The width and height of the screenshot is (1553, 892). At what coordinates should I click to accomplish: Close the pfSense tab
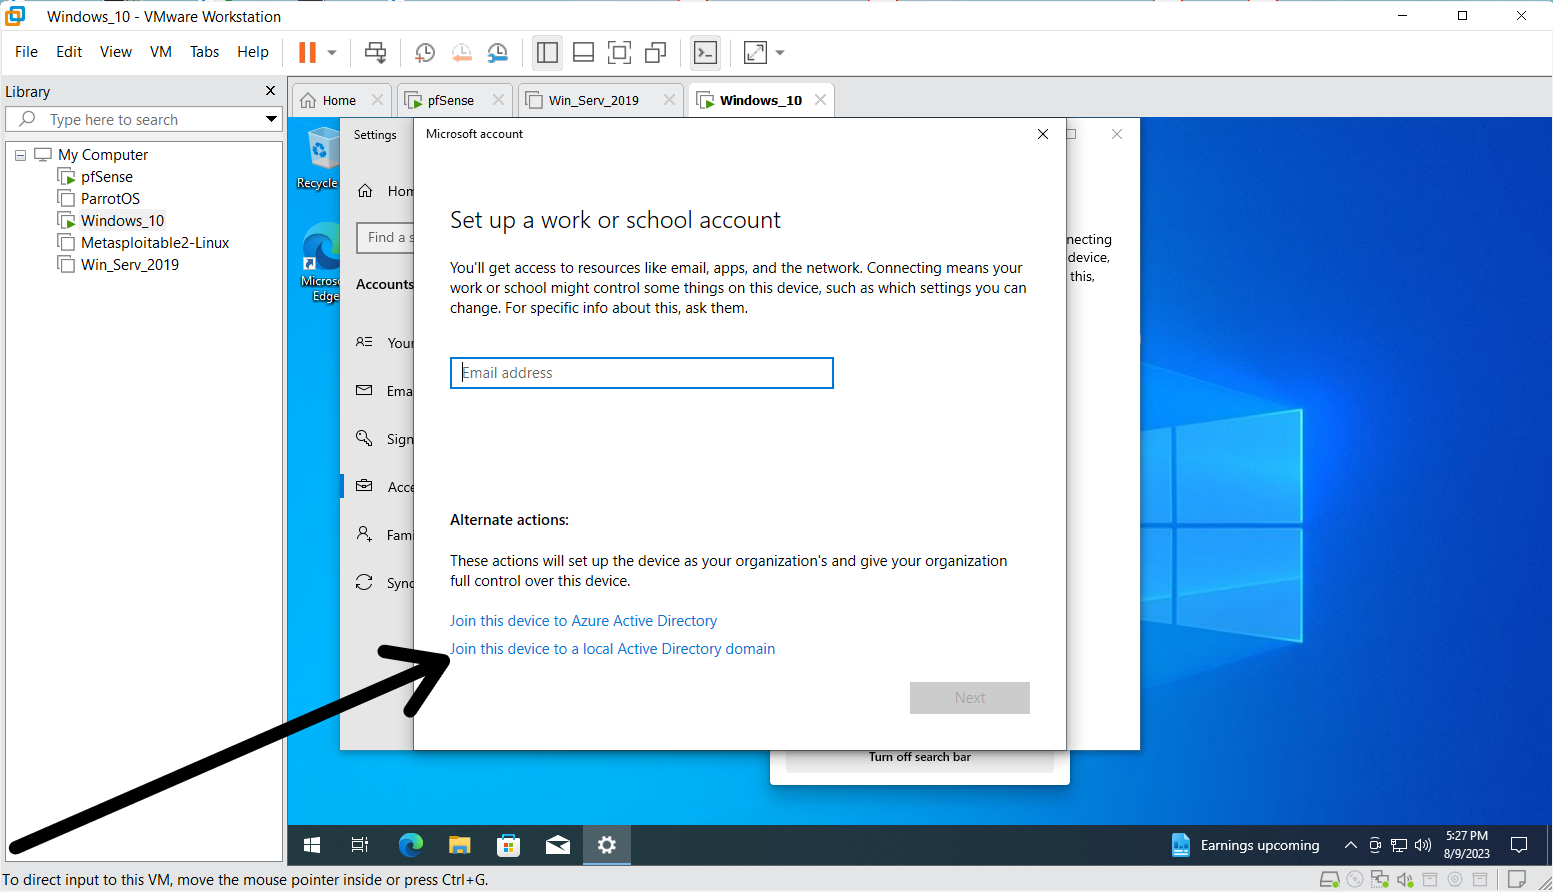click(498, 100)
